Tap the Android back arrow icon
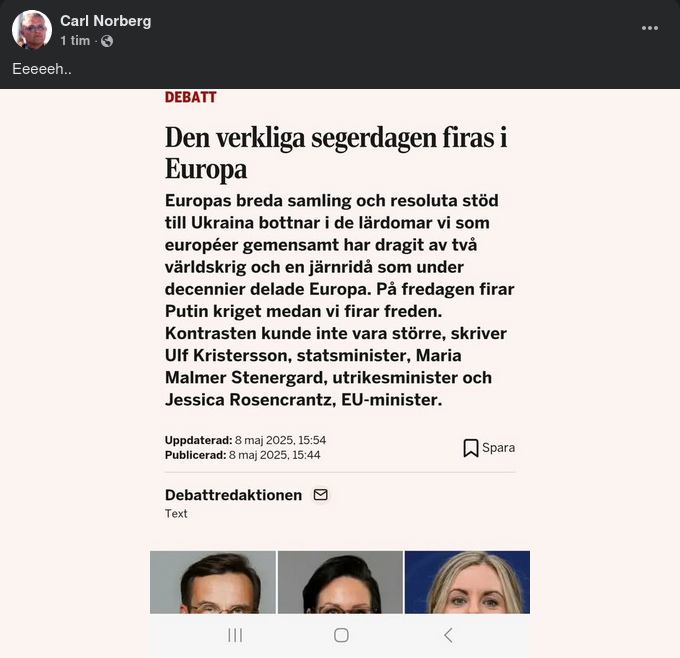 tap(448, 635)
